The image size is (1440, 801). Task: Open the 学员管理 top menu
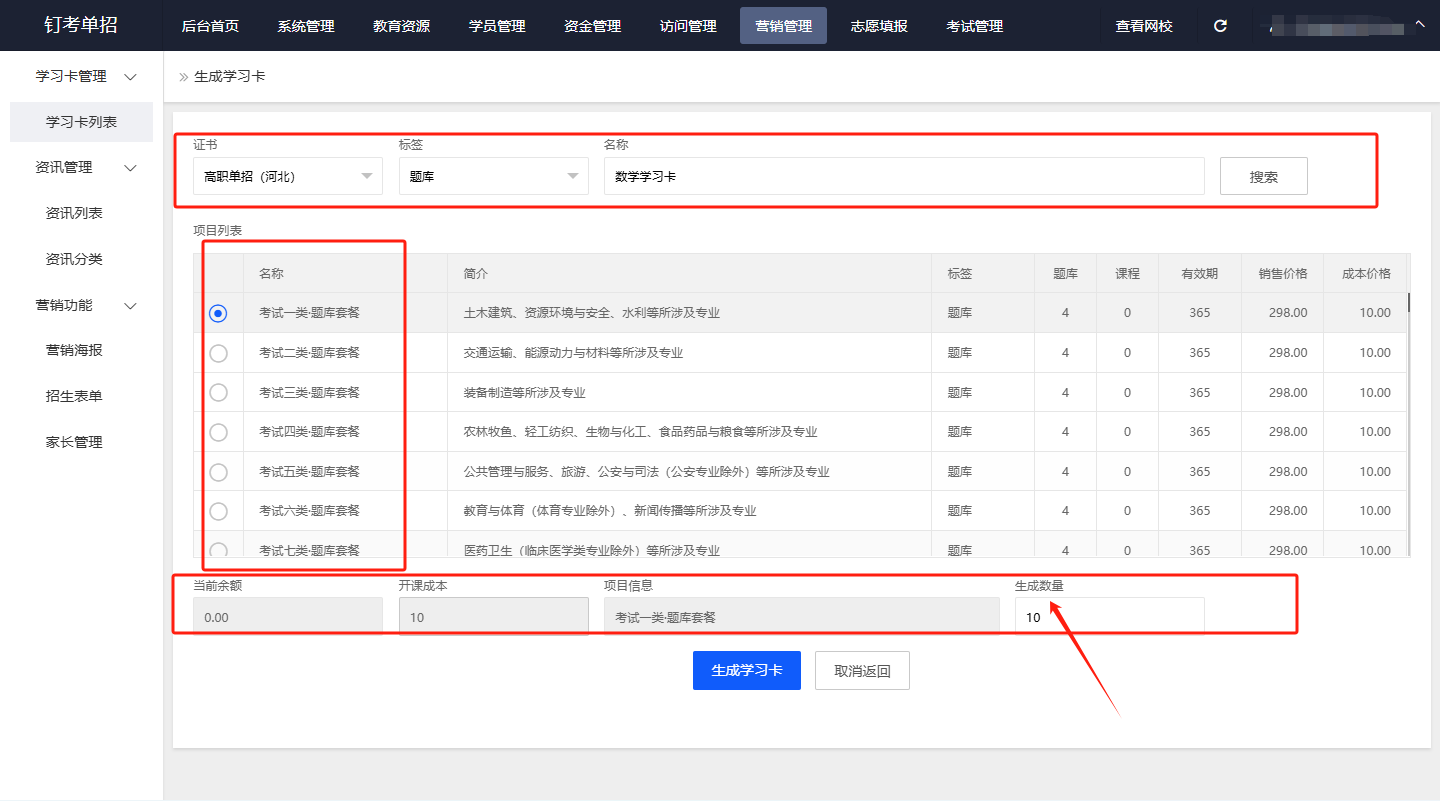pyautogui.click(x=497, y=26)
